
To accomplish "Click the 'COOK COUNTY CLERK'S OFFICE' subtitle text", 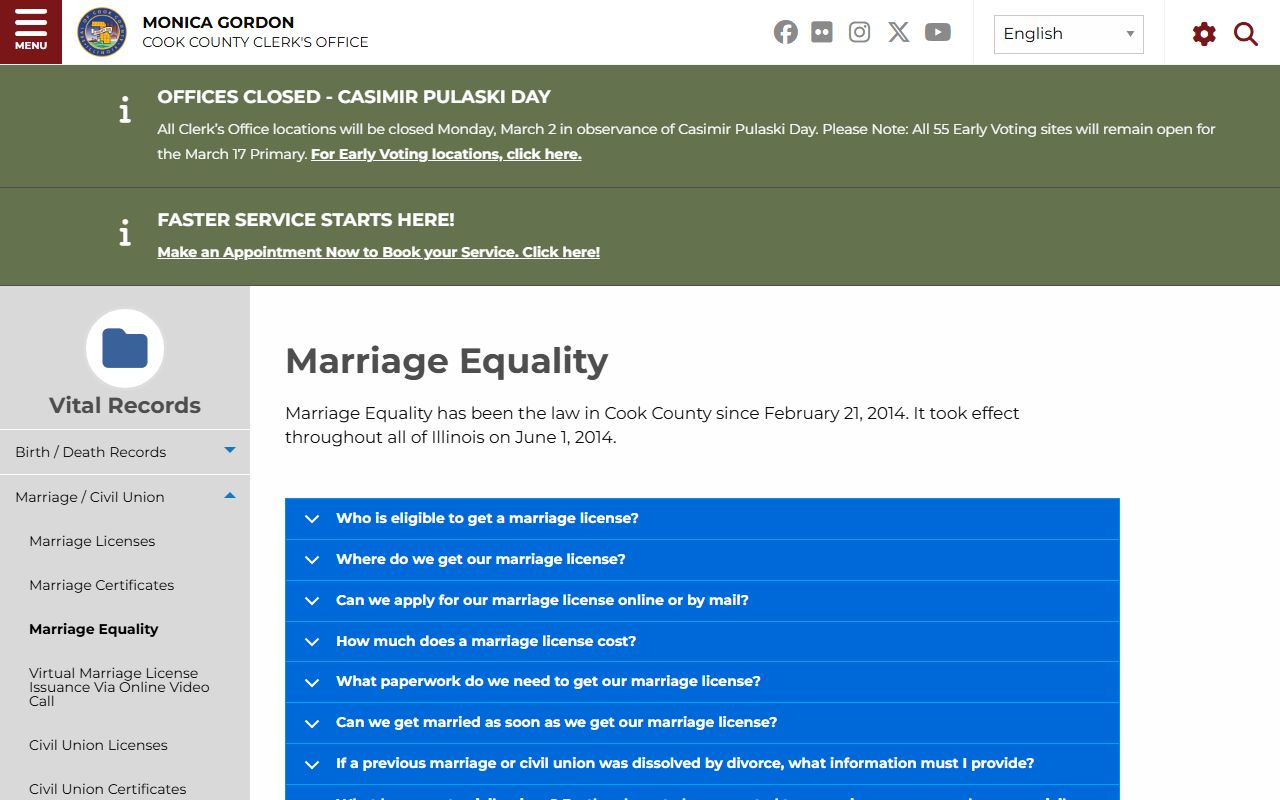I will [x=255, y=42].
